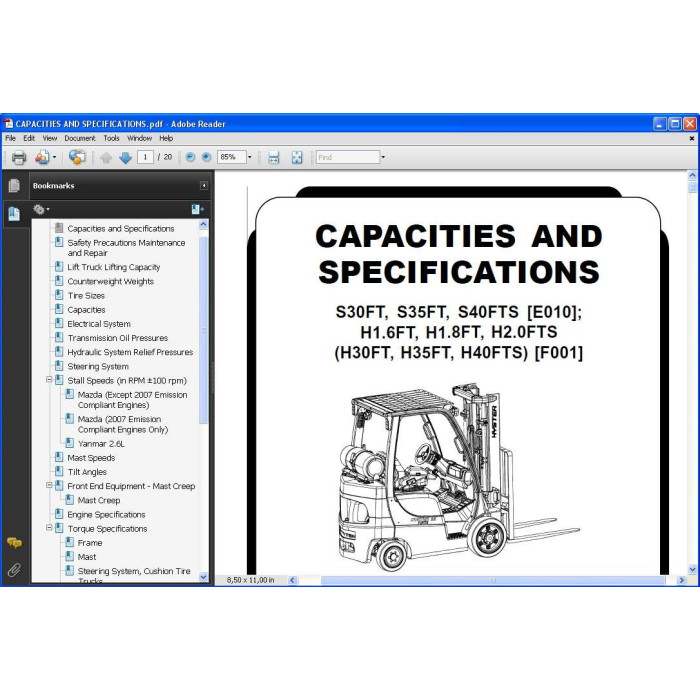Image resolution: width=700 pixels, height=700 pixels.
Task: Collapse the Stall Speeds bookmark node
Action: pyautogui.click(x=49, y=379)
